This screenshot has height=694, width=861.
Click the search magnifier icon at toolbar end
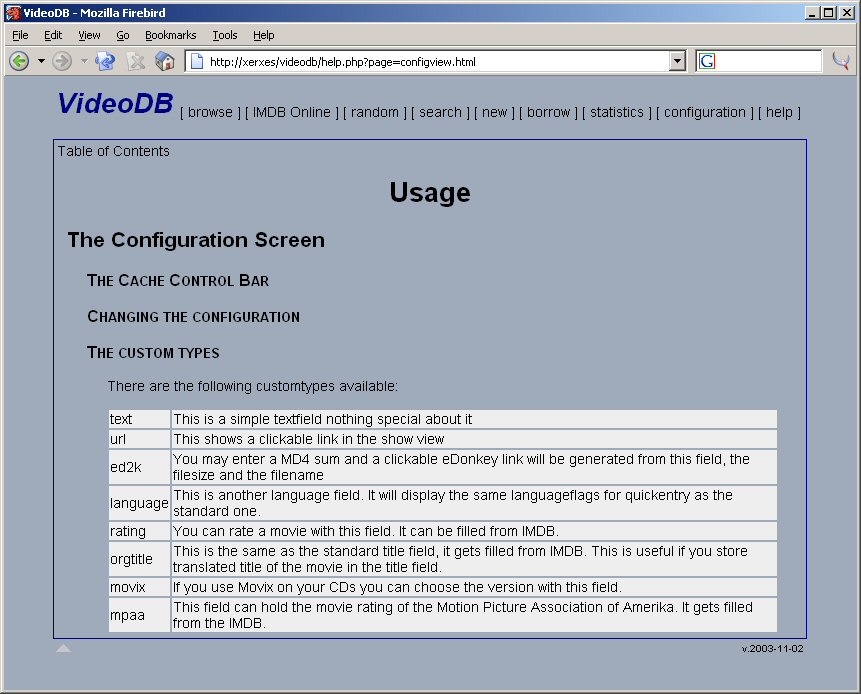pos(841,61)
